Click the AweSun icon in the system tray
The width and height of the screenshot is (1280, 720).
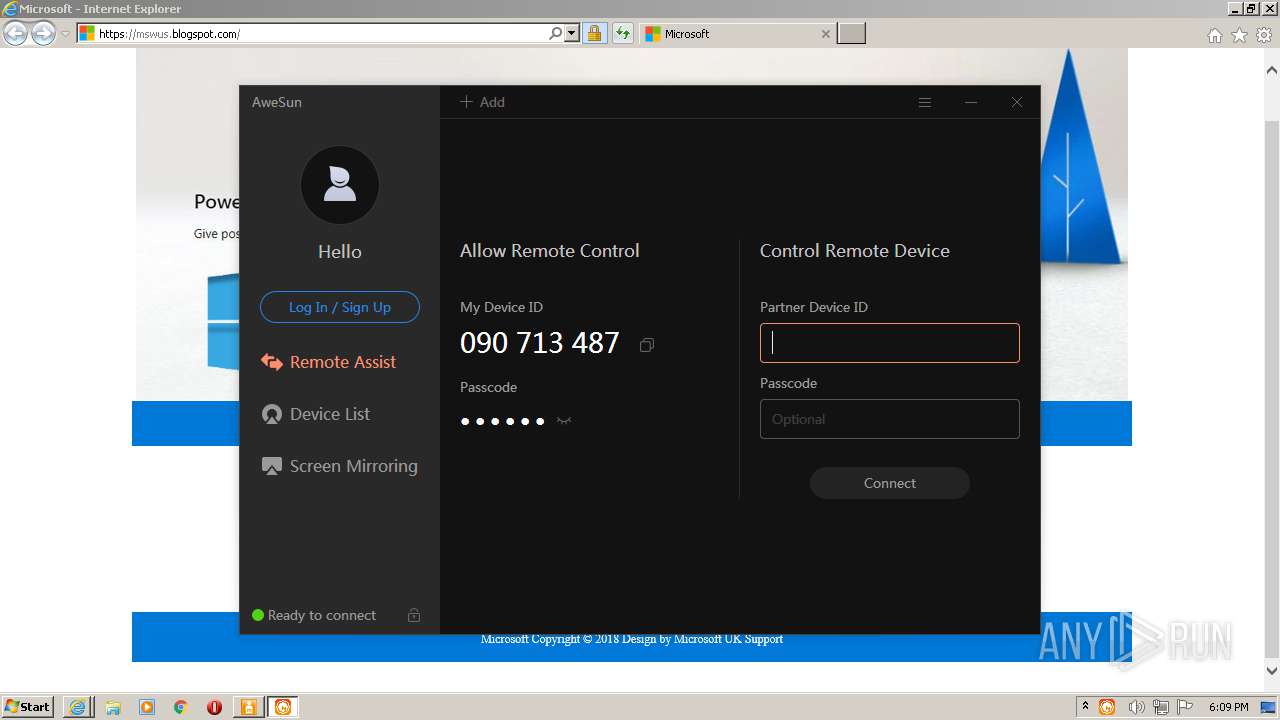coord(1107,707)
